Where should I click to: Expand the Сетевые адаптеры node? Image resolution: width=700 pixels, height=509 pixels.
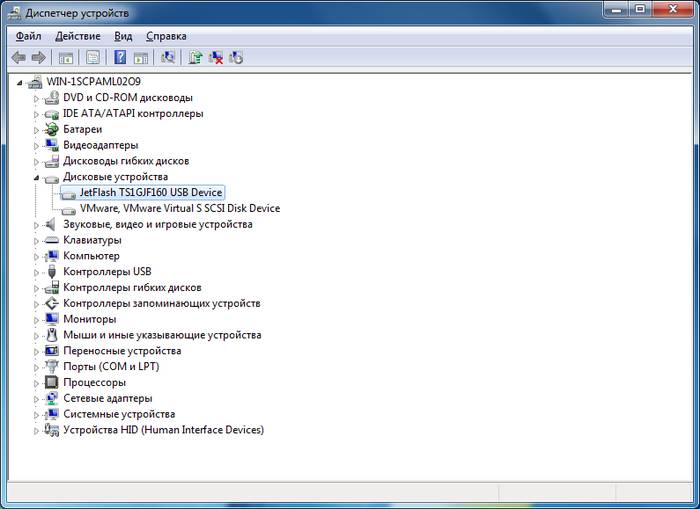tap(37, 398)
